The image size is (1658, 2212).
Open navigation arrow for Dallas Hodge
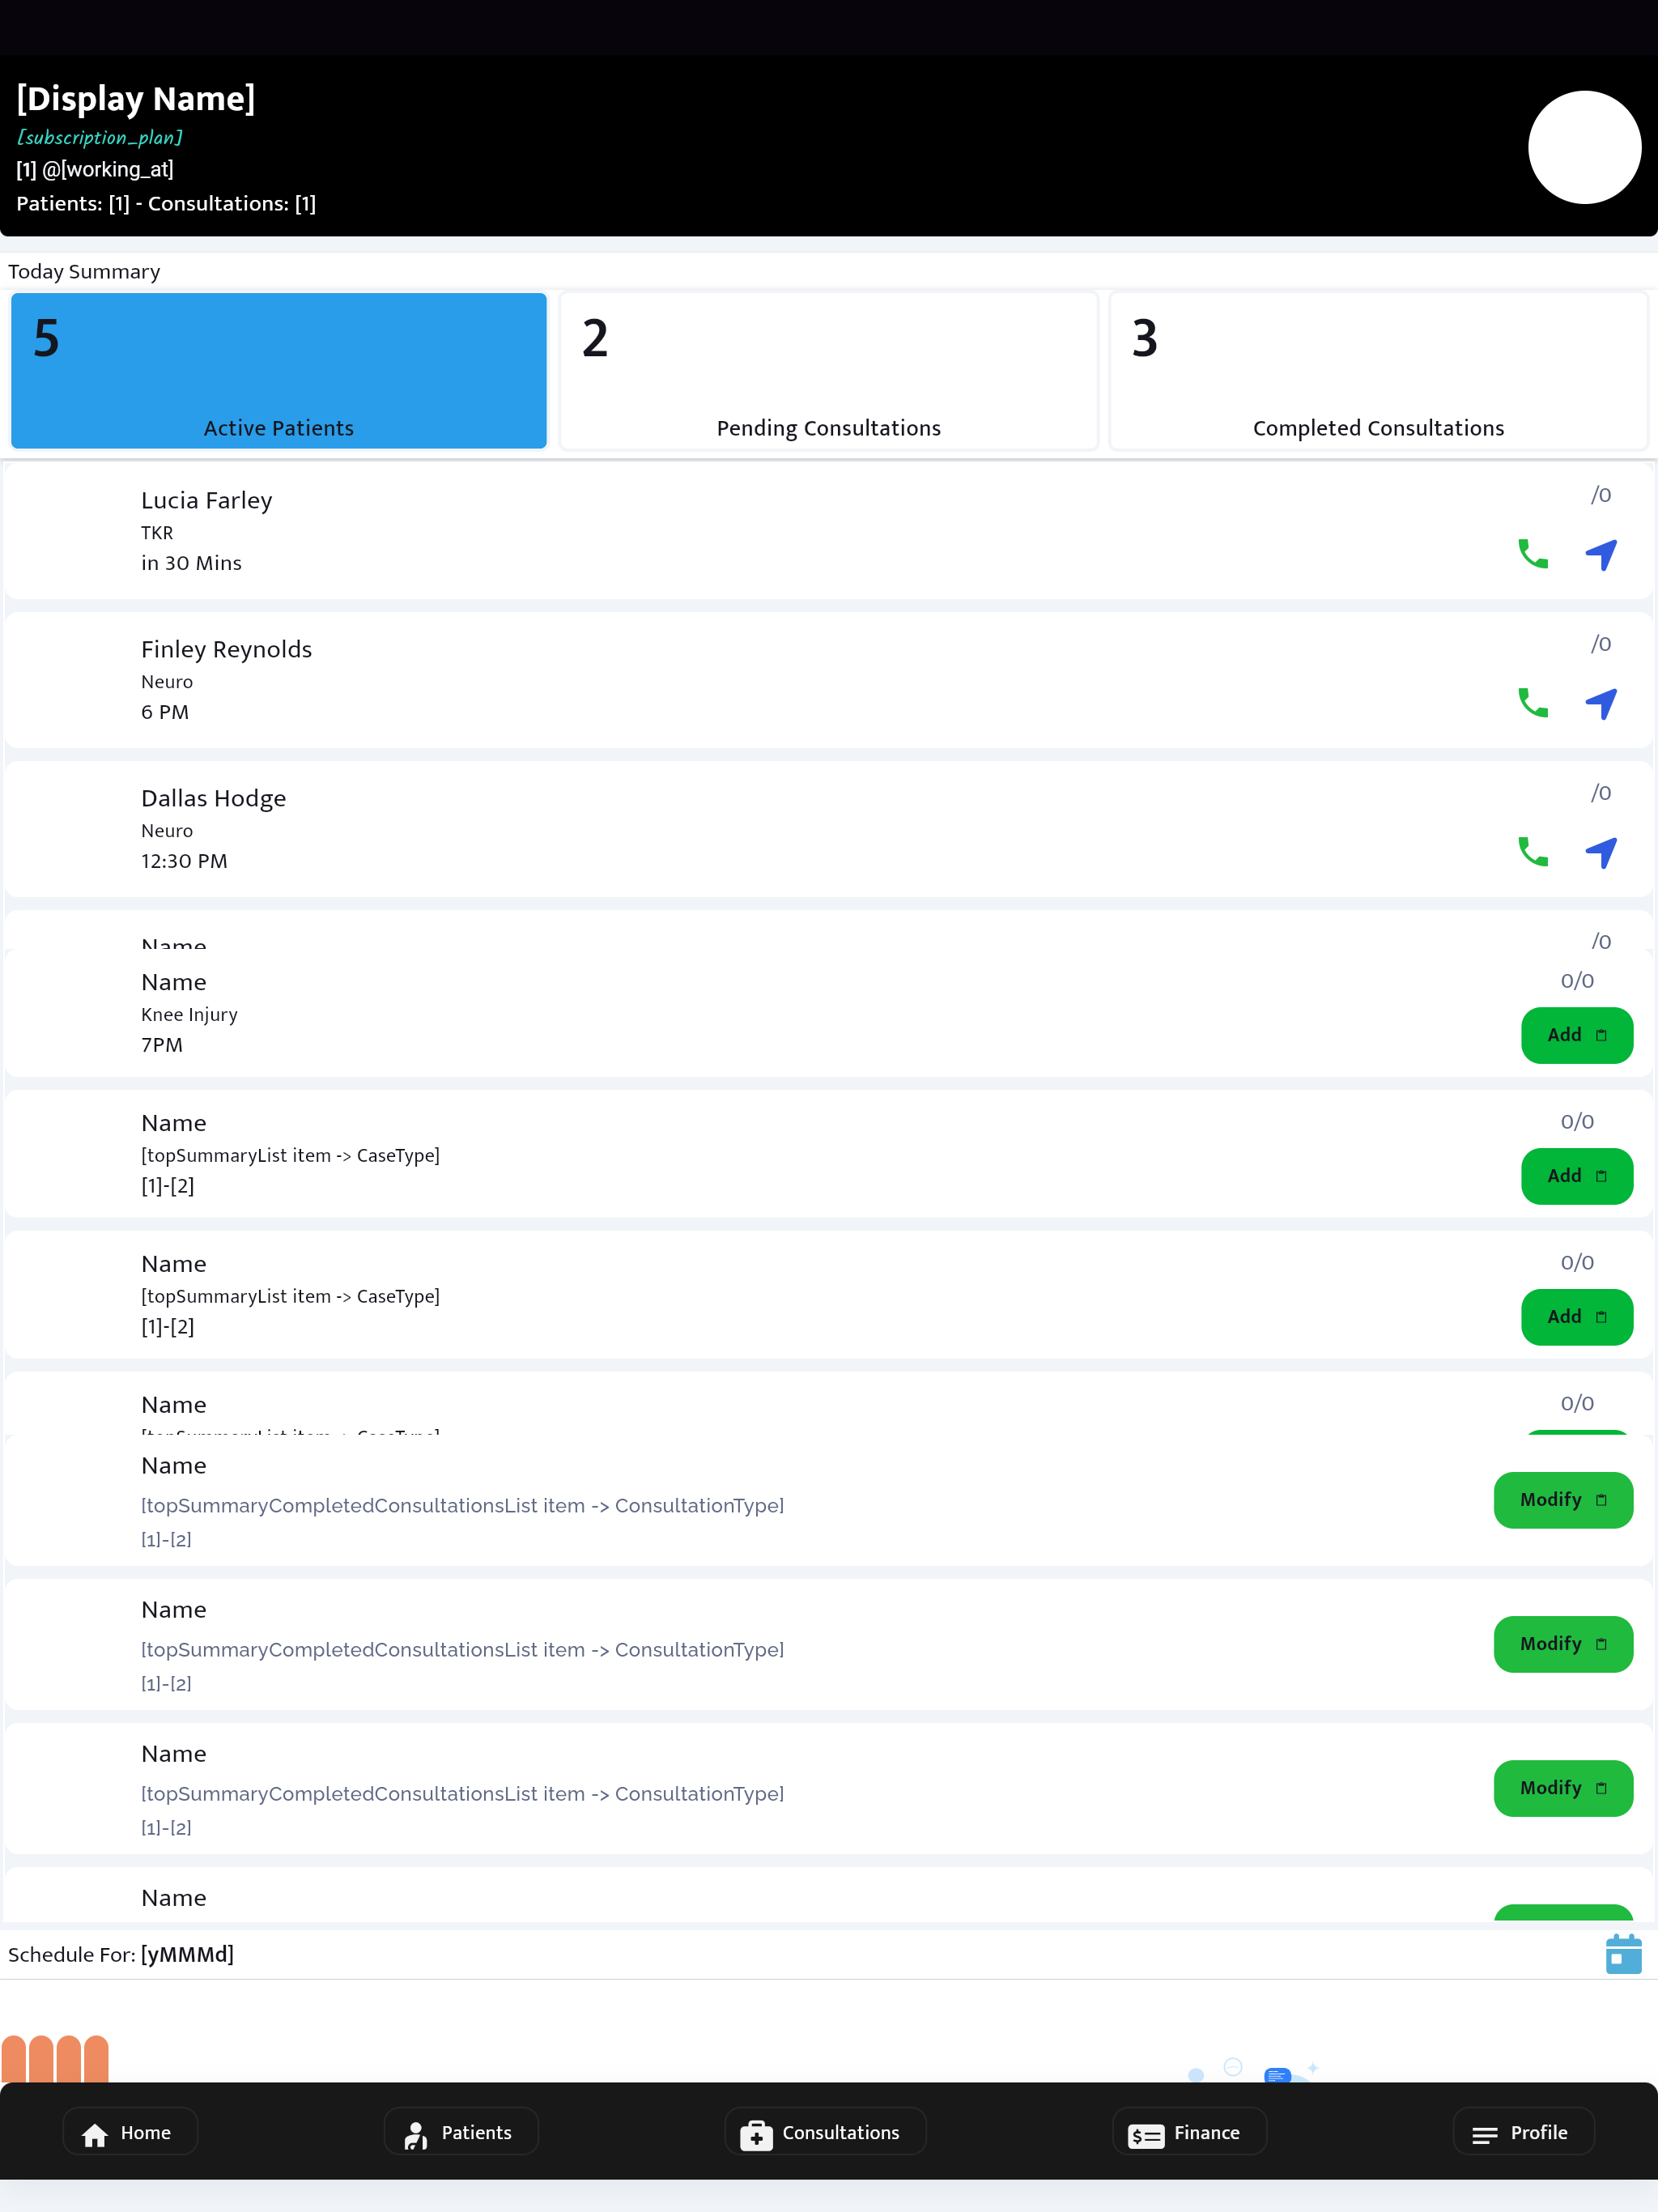coord(1601,852)
